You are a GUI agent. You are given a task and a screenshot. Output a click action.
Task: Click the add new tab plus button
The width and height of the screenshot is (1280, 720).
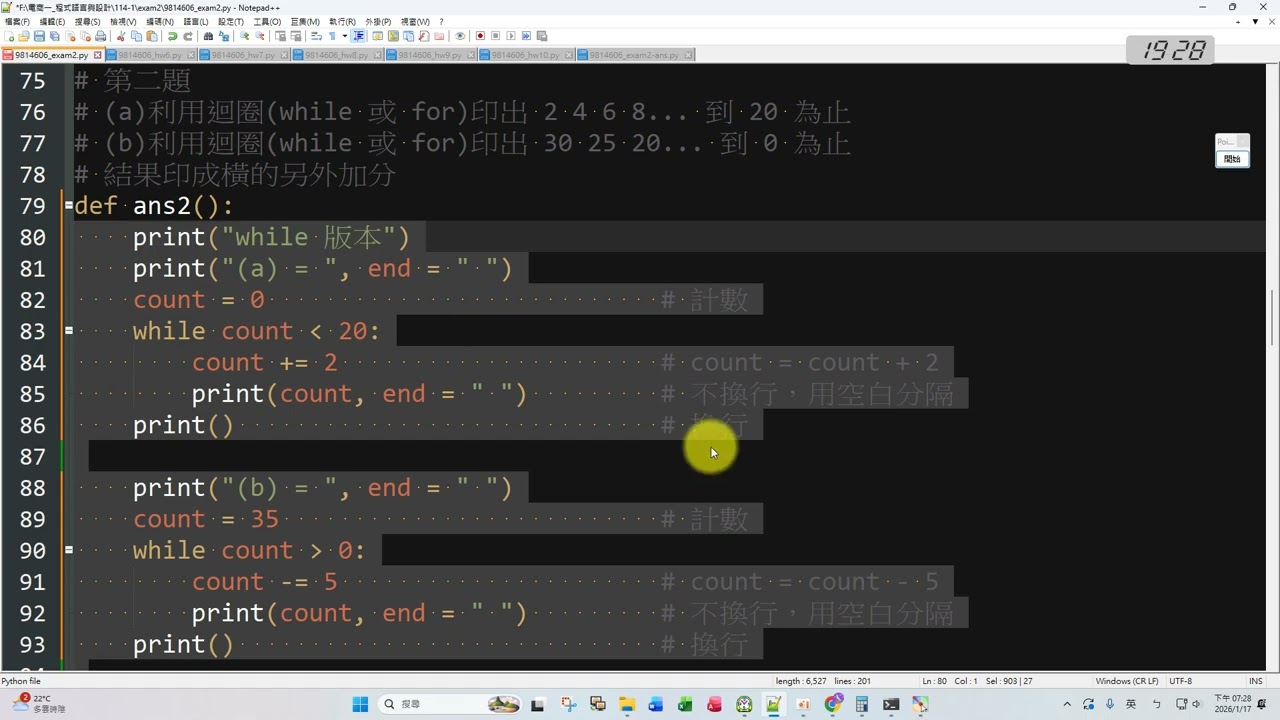(1239, 21)
